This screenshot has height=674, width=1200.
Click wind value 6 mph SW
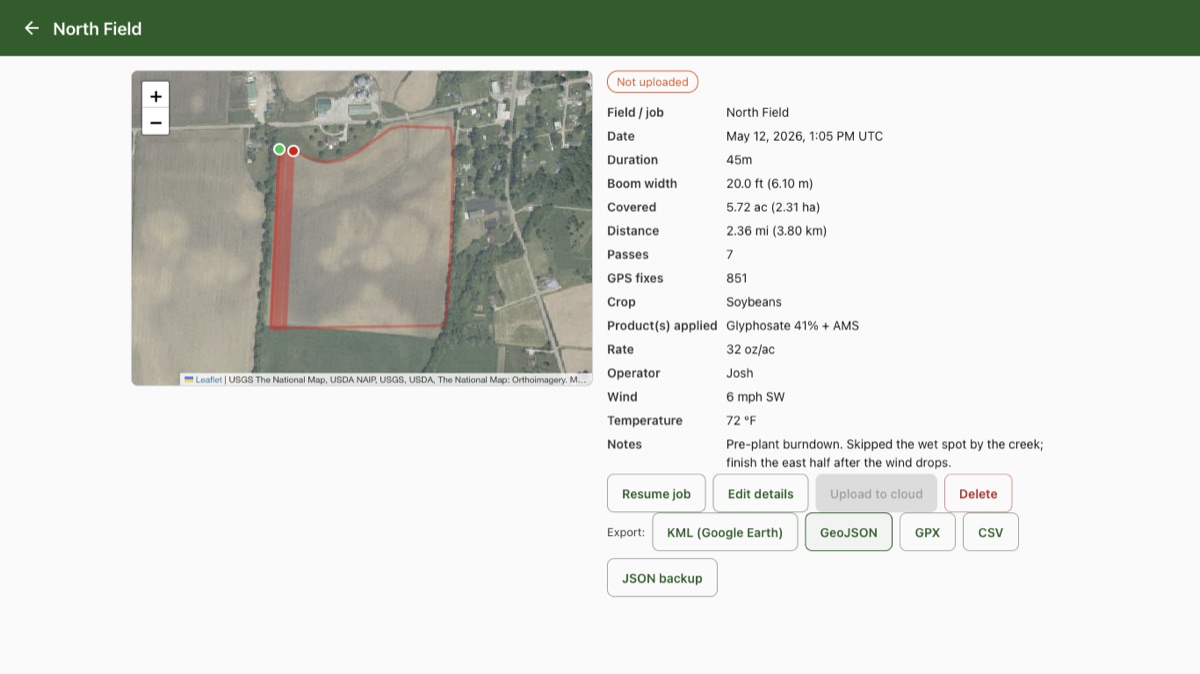tap(755, 397)
